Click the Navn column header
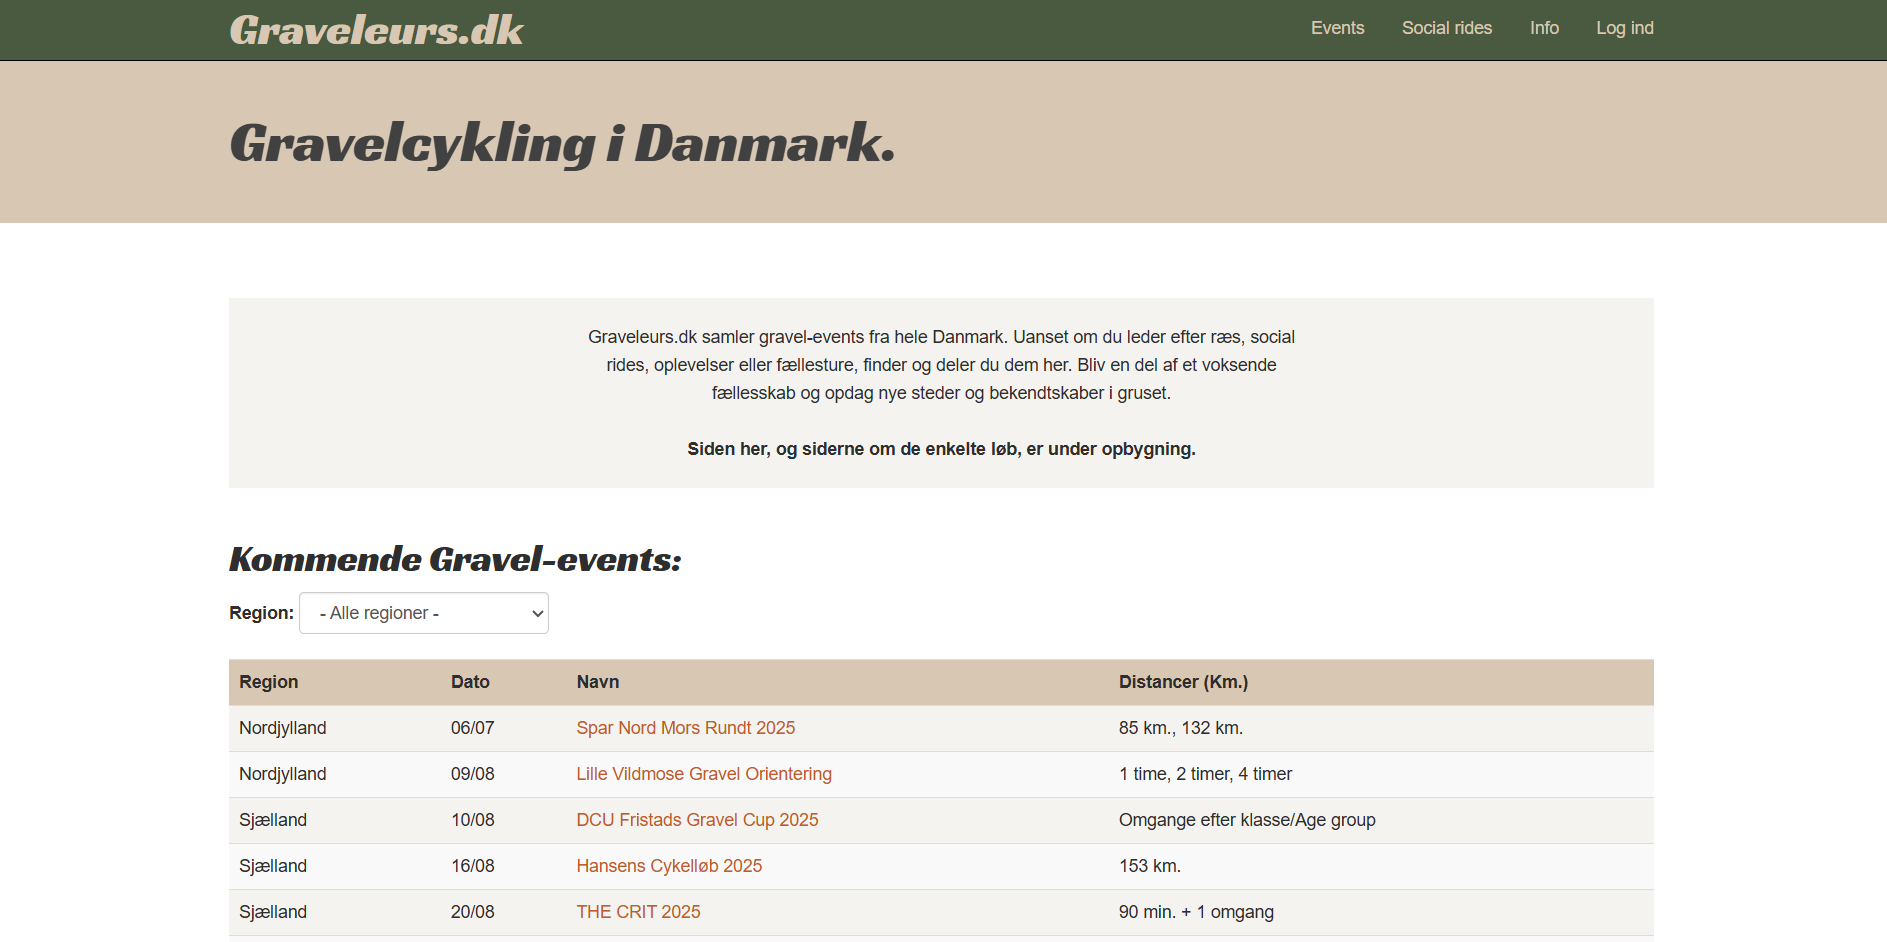Image resolution: width=1887 pixels, height=942 pixels. point(597,682)
